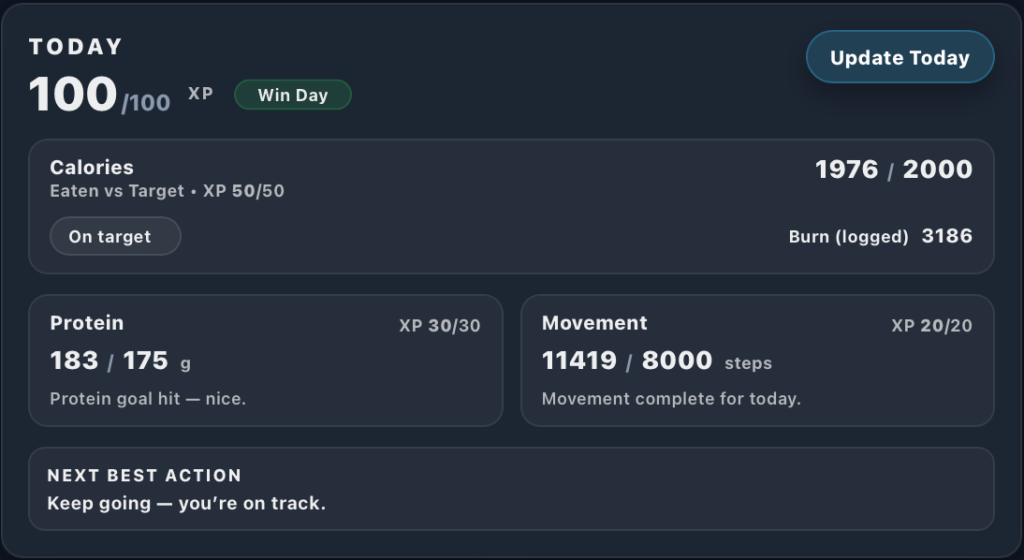Click the Next Best Action heading
This screenshot has width=1024, height=560.
pos(144,476)
